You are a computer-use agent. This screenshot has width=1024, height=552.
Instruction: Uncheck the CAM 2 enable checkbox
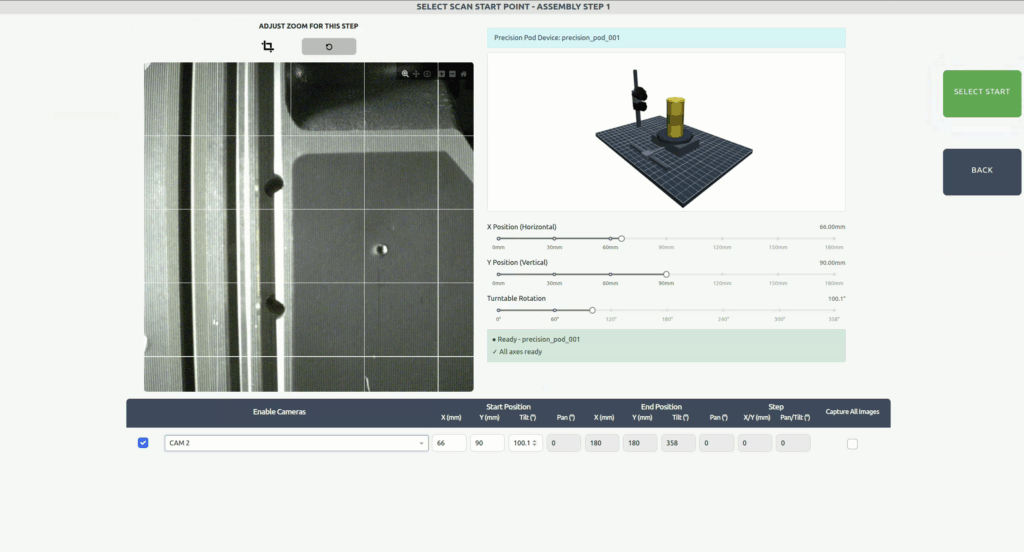[x=143, y=443]
